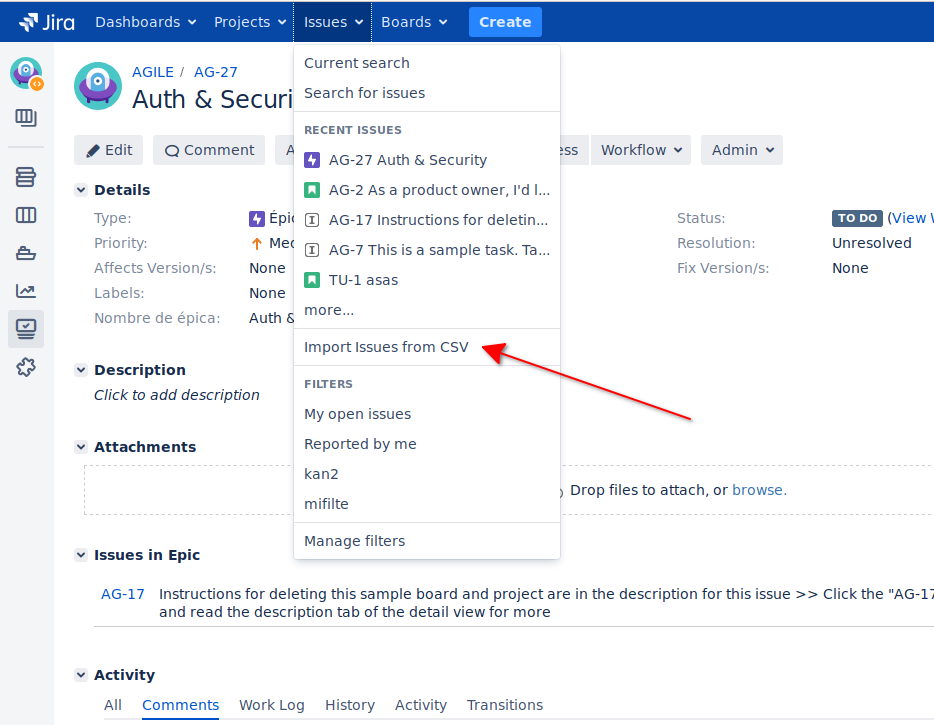The width and height of the screenshot is (934, 725).
Task: Open the Workflow dropdown
Action: [641, 150]
